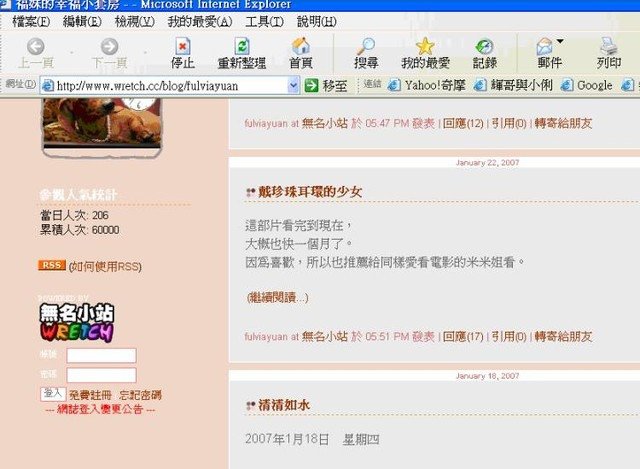Image resolution: width=640 pixels, height=469 pixels.
Task: Open the 檢視(V) menu
Action: coord(135,21)
